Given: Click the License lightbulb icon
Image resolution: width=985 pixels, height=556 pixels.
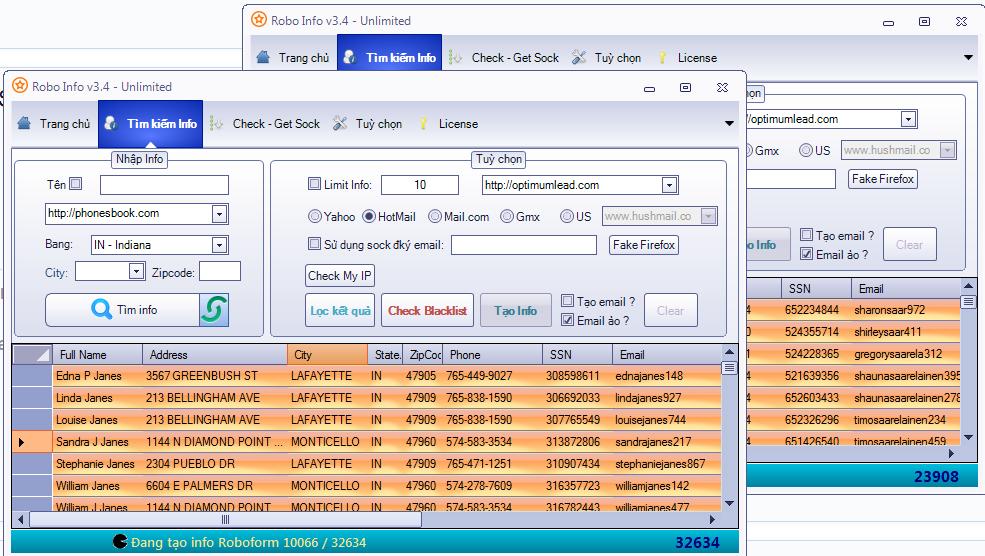Looking at the screenshot, I should pyautogui.click(x=424, y=124).
